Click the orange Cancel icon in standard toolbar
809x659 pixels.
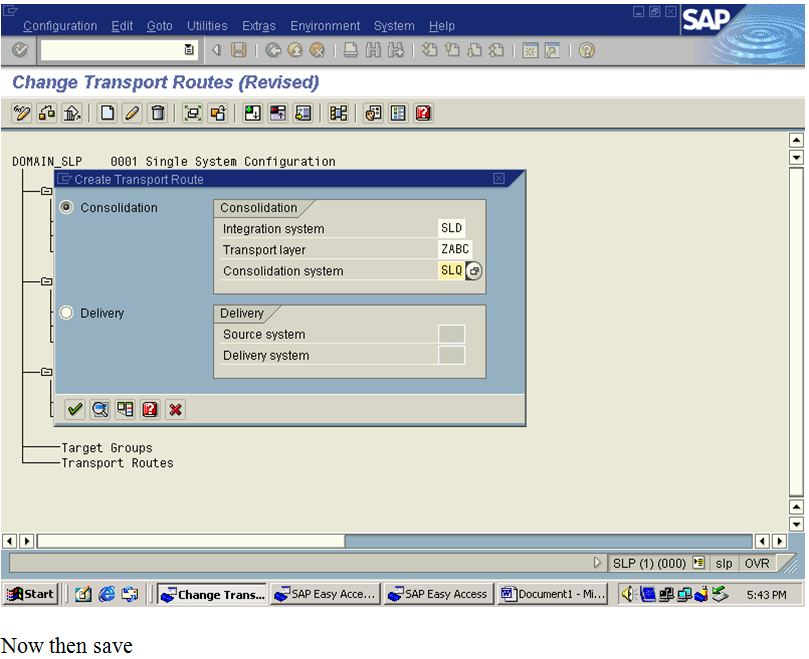(x=317, y=50)
